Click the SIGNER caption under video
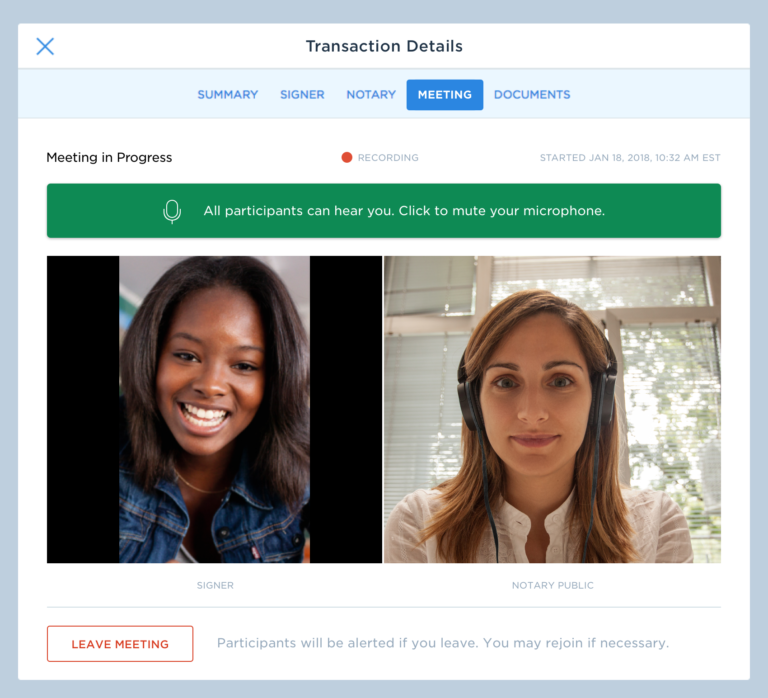Viewport: 768px width, 698px height. point(215,585)
